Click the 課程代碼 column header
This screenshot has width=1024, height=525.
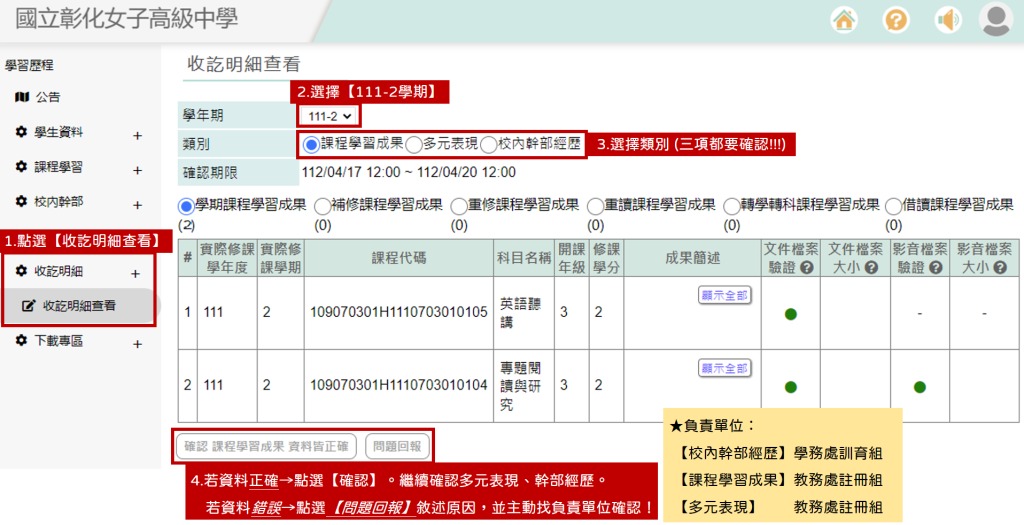click(399, 258)
